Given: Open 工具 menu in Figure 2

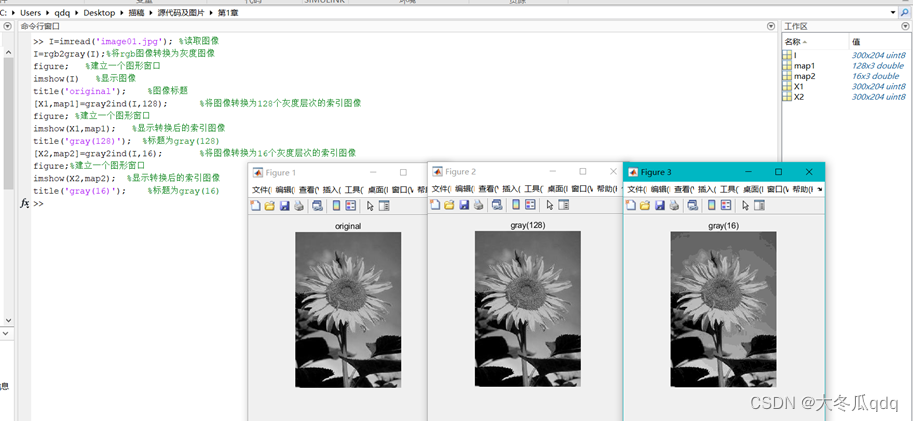Looking at the screenshot, I should pos(533,189).
